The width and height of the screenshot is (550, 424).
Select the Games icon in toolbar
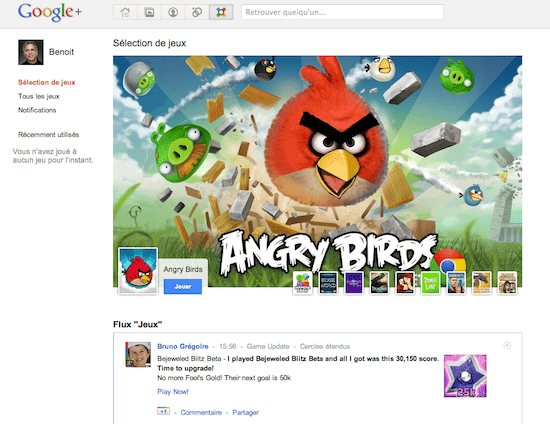pyautogui.click(x=221, y=12)
